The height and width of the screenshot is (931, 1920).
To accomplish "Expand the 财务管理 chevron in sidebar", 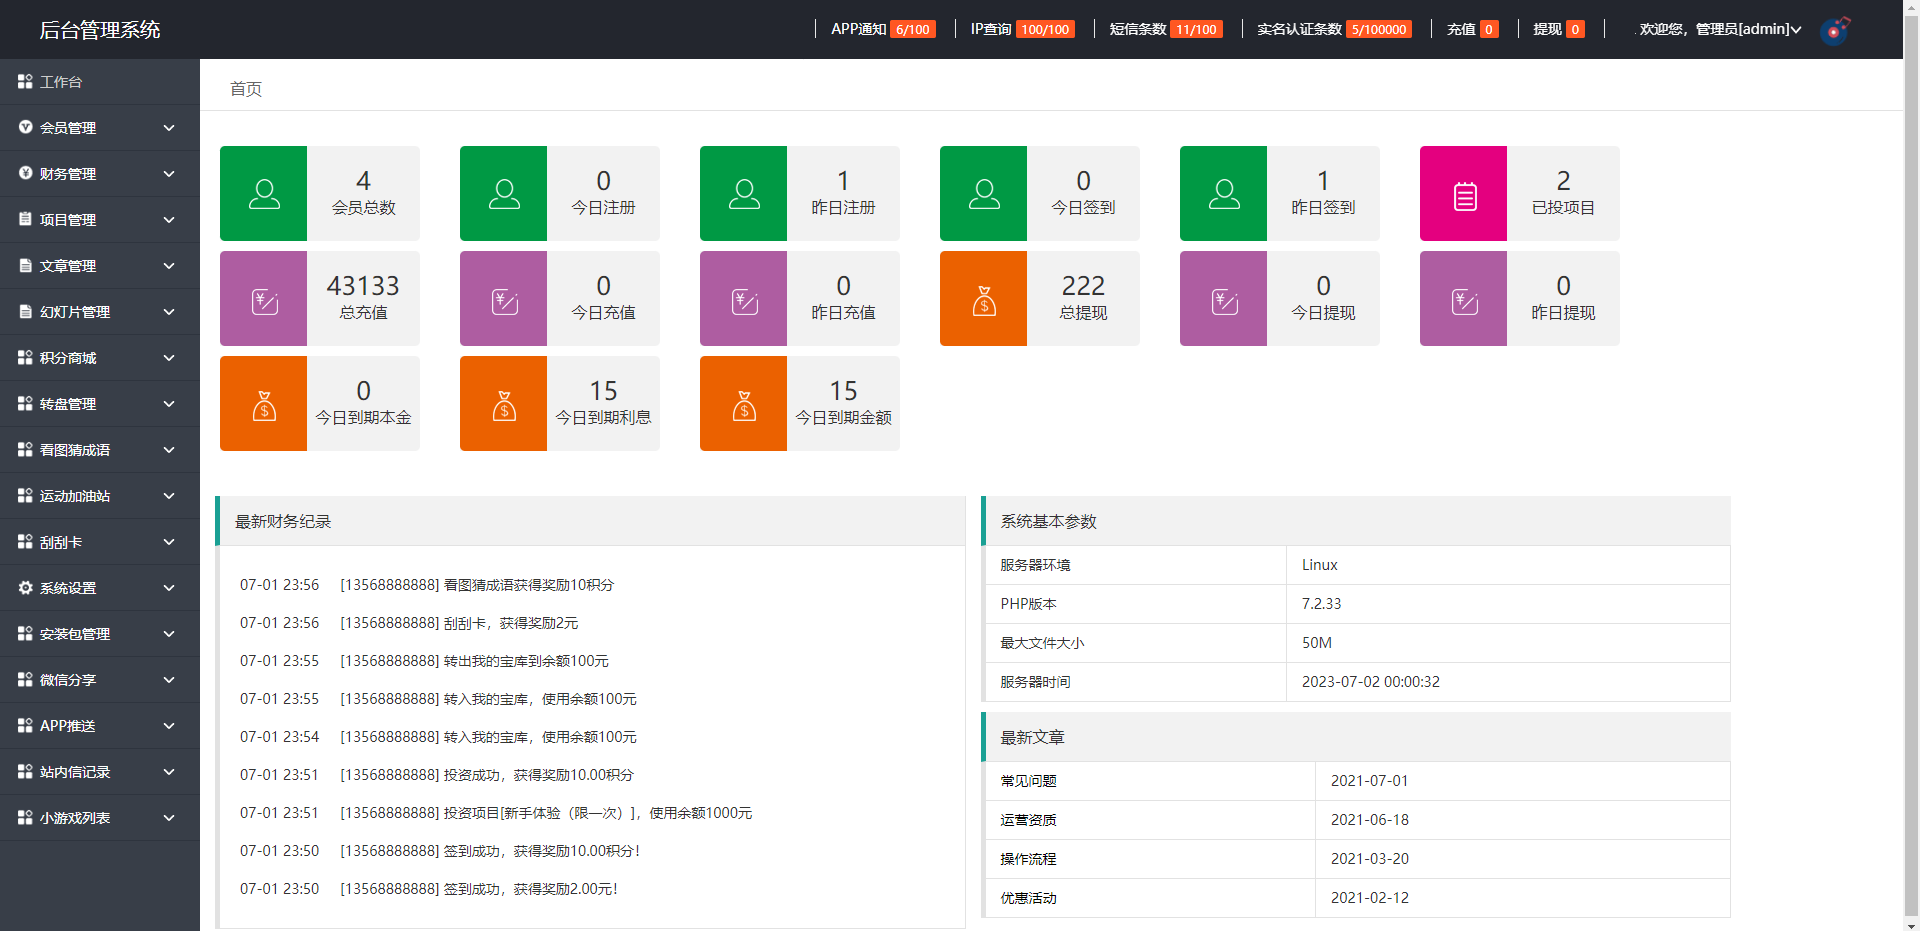I will pyautogui.click(x=169, y=174).
